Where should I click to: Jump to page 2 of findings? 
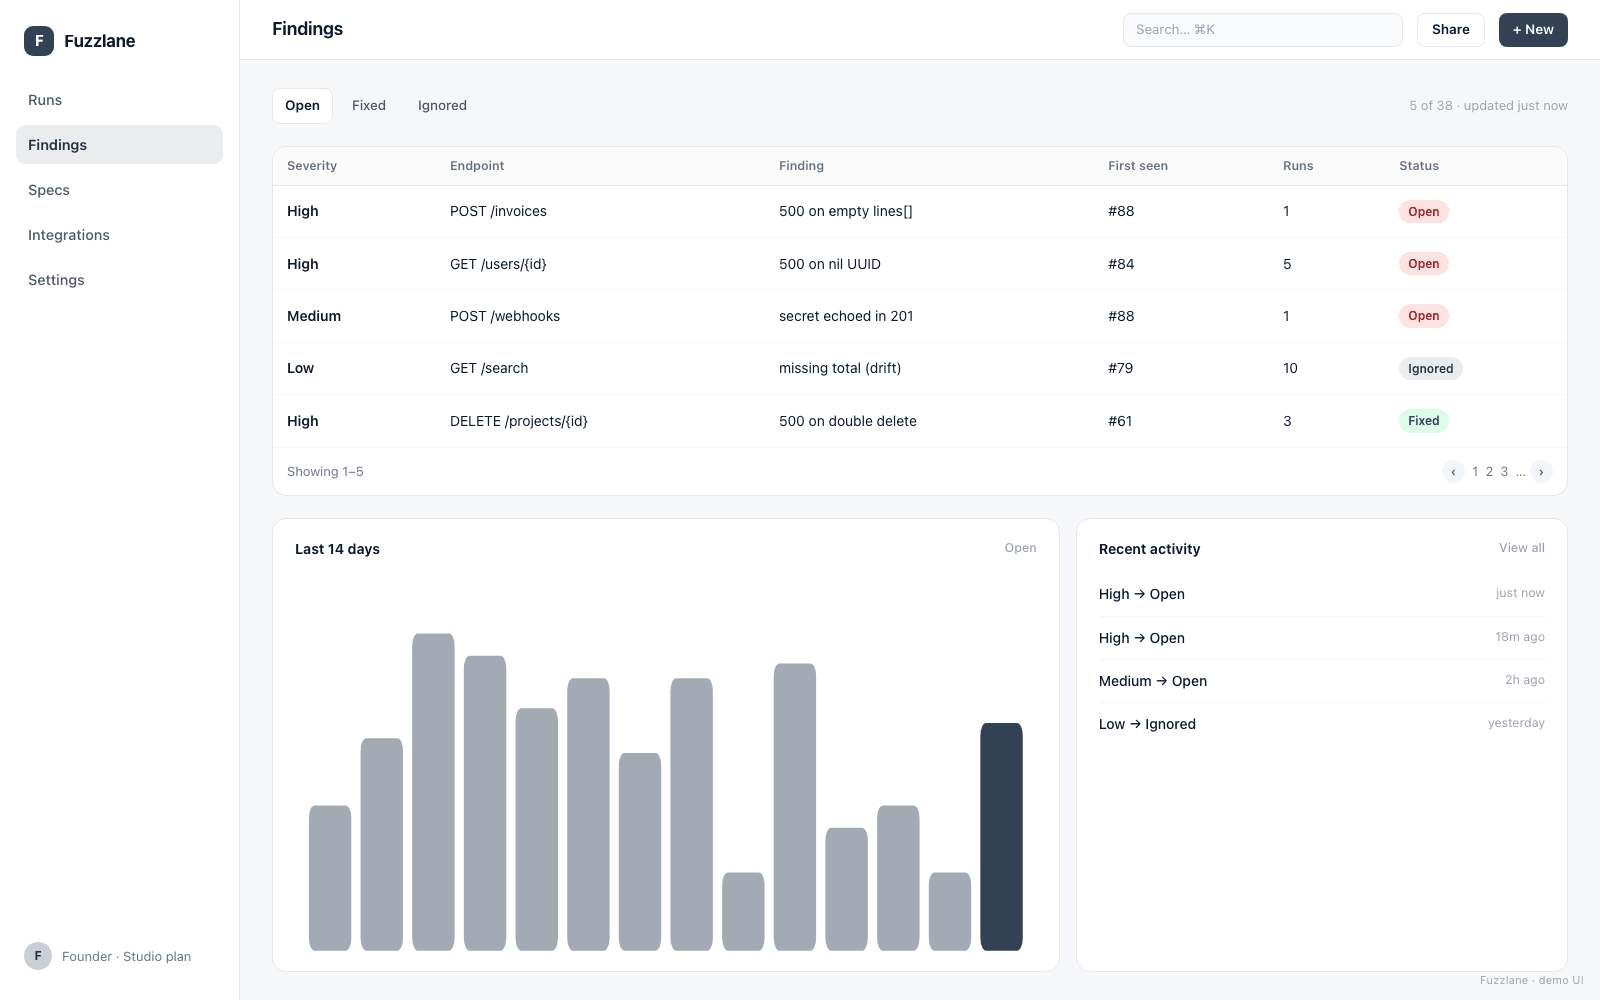[1489, 472]
